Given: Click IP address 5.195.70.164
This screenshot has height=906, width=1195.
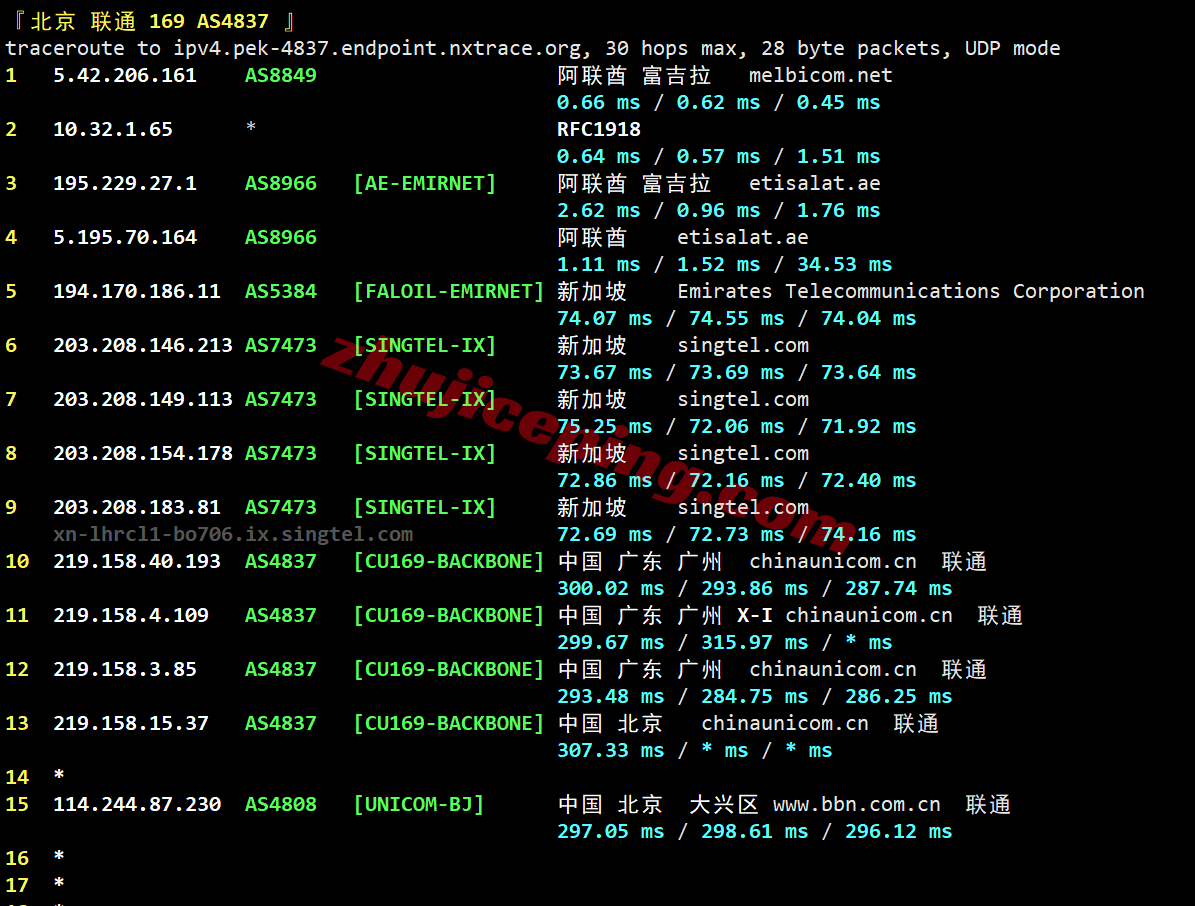Looking at the screenshot, I should (125, 237).
